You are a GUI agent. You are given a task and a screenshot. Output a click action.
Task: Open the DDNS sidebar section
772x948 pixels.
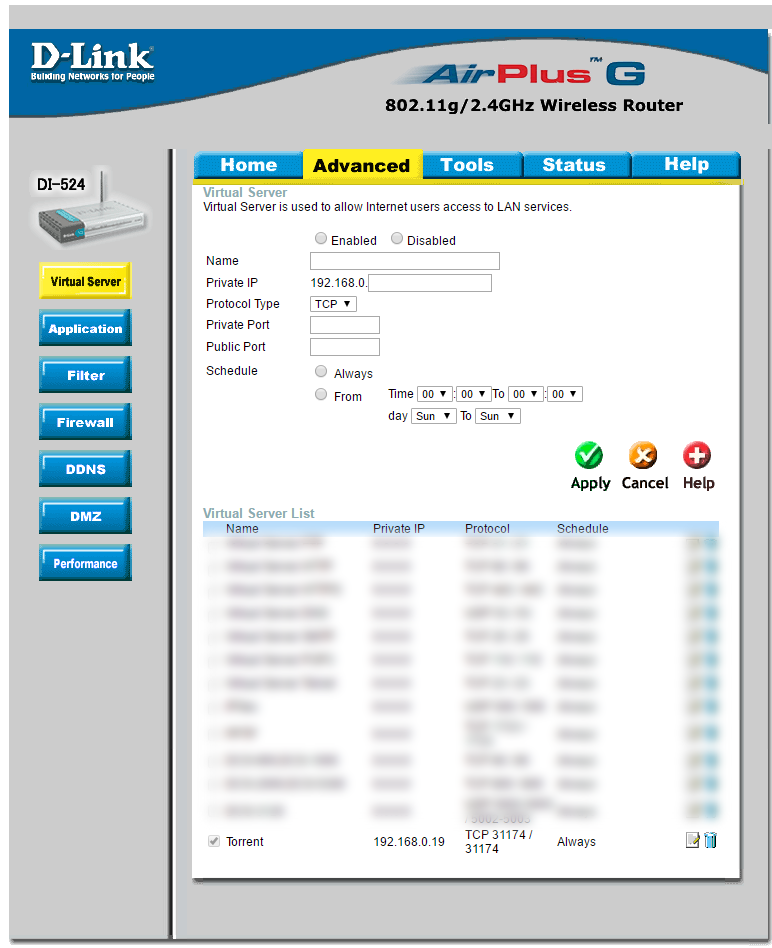pos(85,469)
